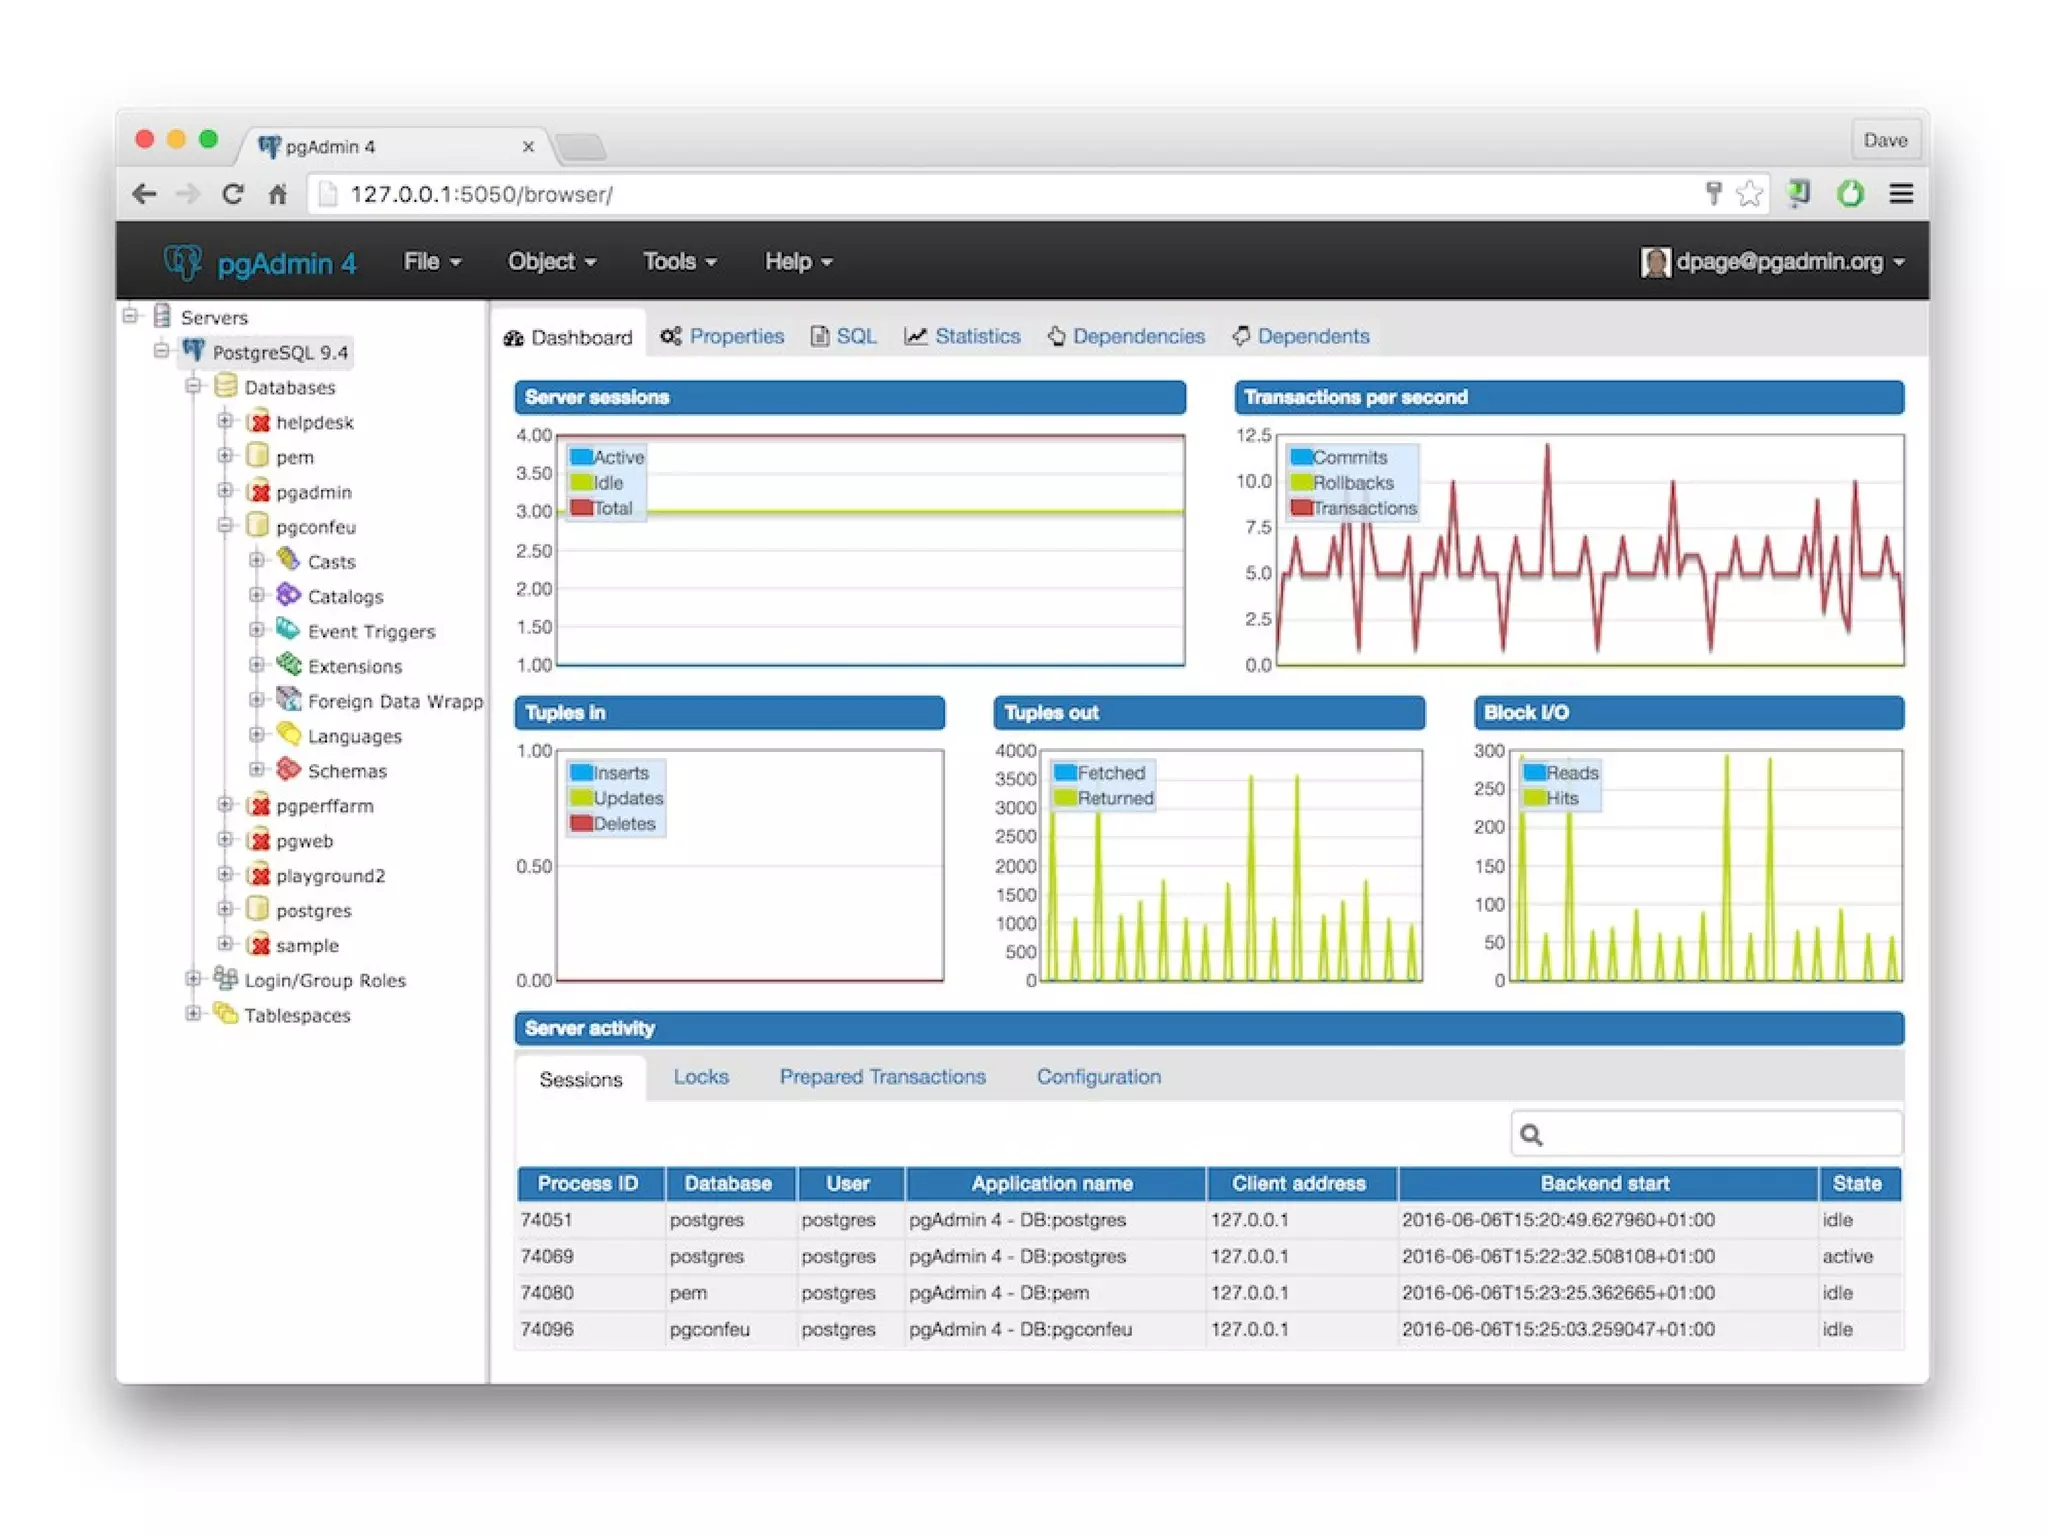Click the disconnected helpdesk database icon
Image resolution: width=2048 pixels, height=1535 pixels.
point(259,422)
